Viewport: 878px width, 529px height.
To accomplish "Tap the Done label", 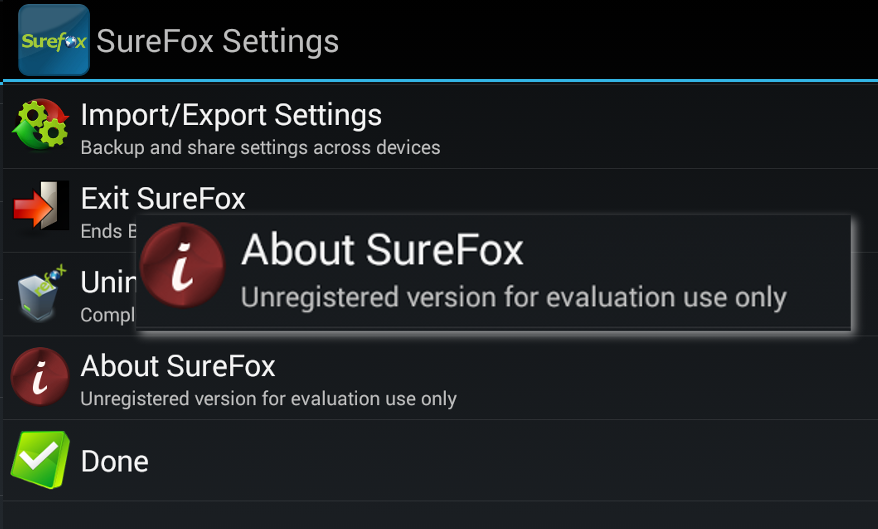I will (115, 462).
